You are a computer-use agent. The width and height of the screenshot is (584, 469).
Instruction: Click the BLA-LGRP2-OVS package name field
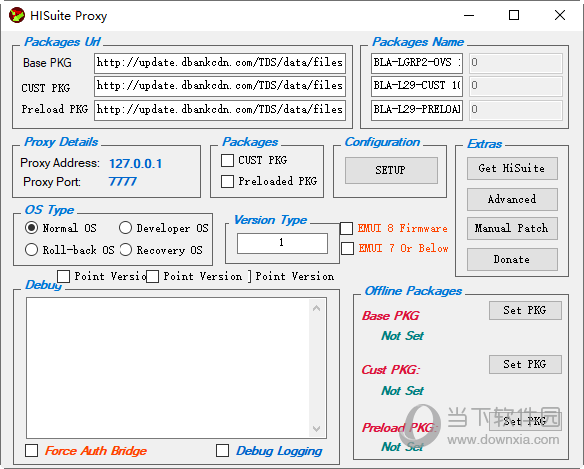[417, 63]
